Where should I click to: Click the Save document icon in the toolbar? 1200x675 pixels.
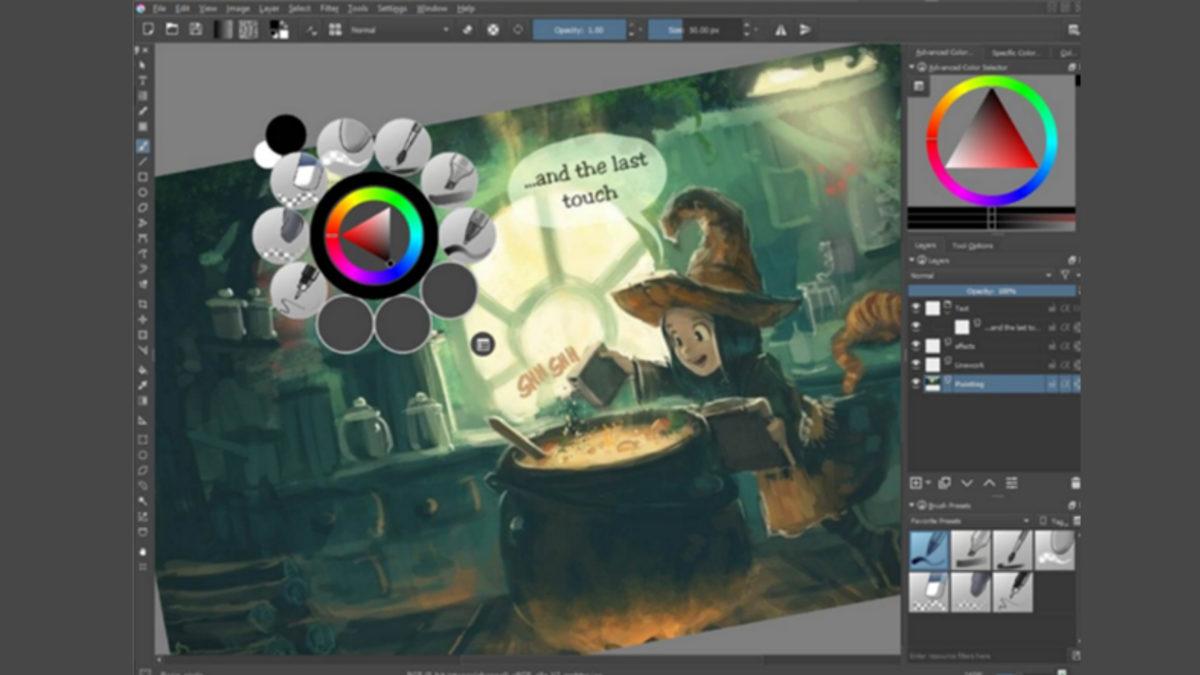point(194,29)
